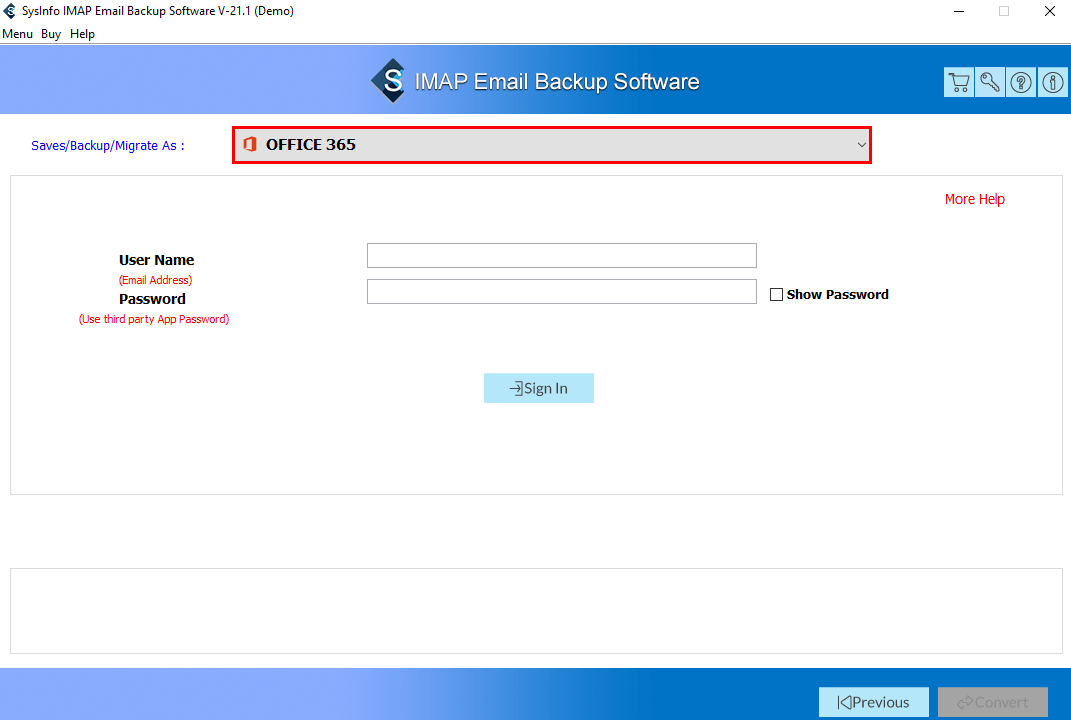The width and height of the screenshot is (1071, 720).
Task: Click the SysInfo S logo in banner
Action: coord(389,81)
